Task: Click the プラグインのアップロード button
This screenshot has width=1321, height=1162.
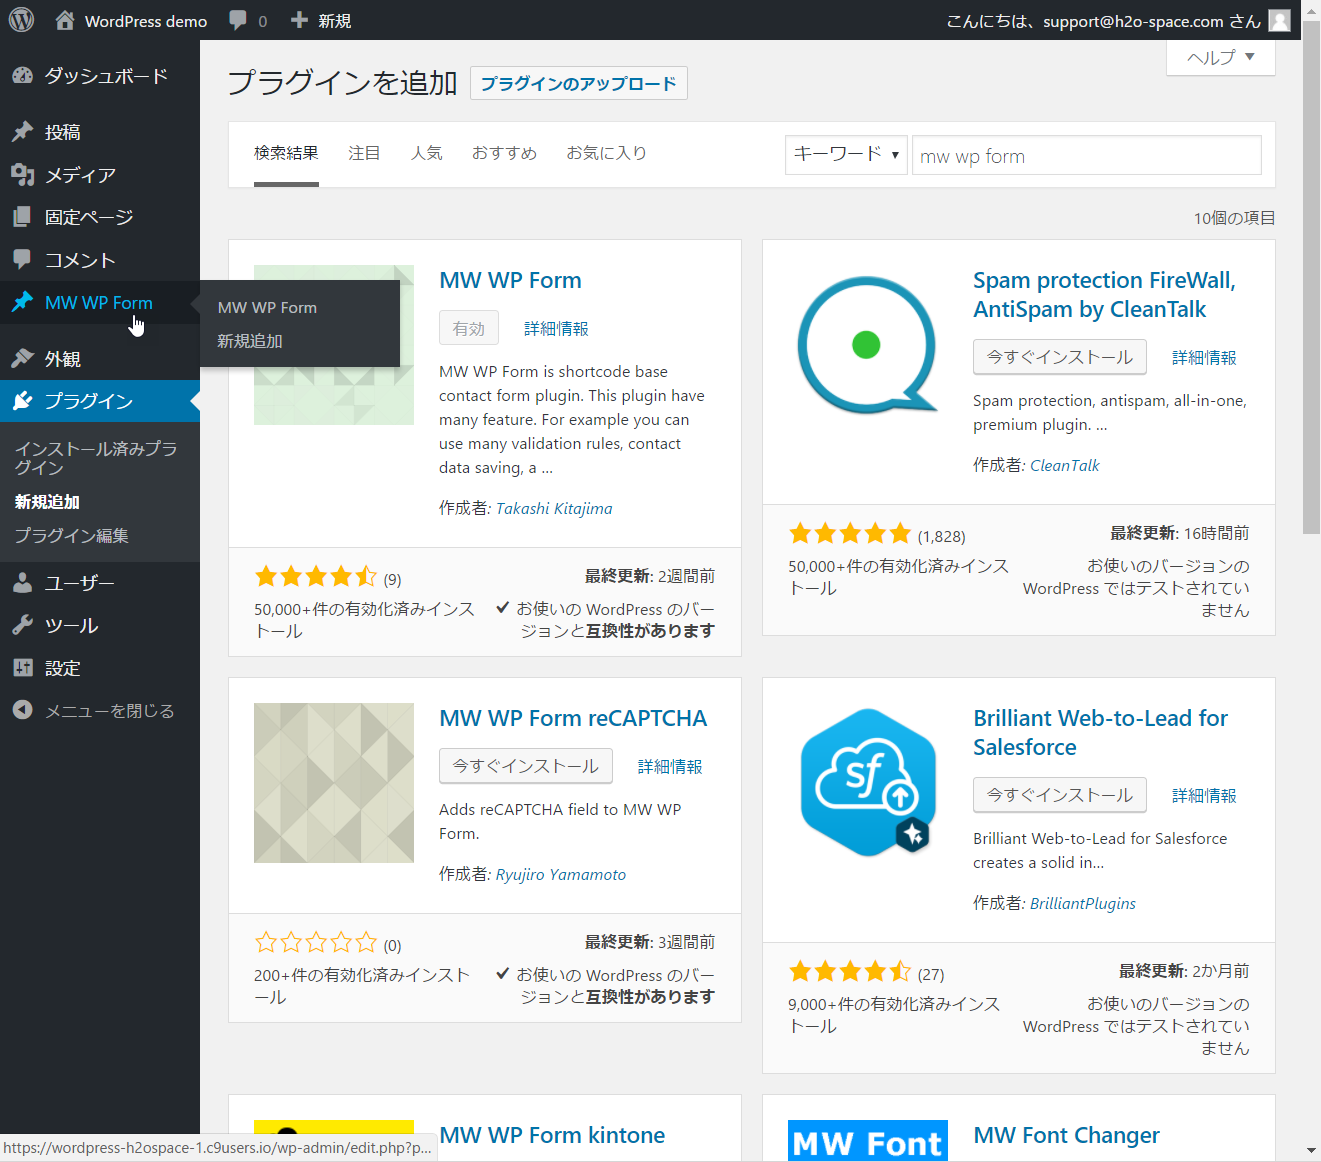Action: pos(578,83)
